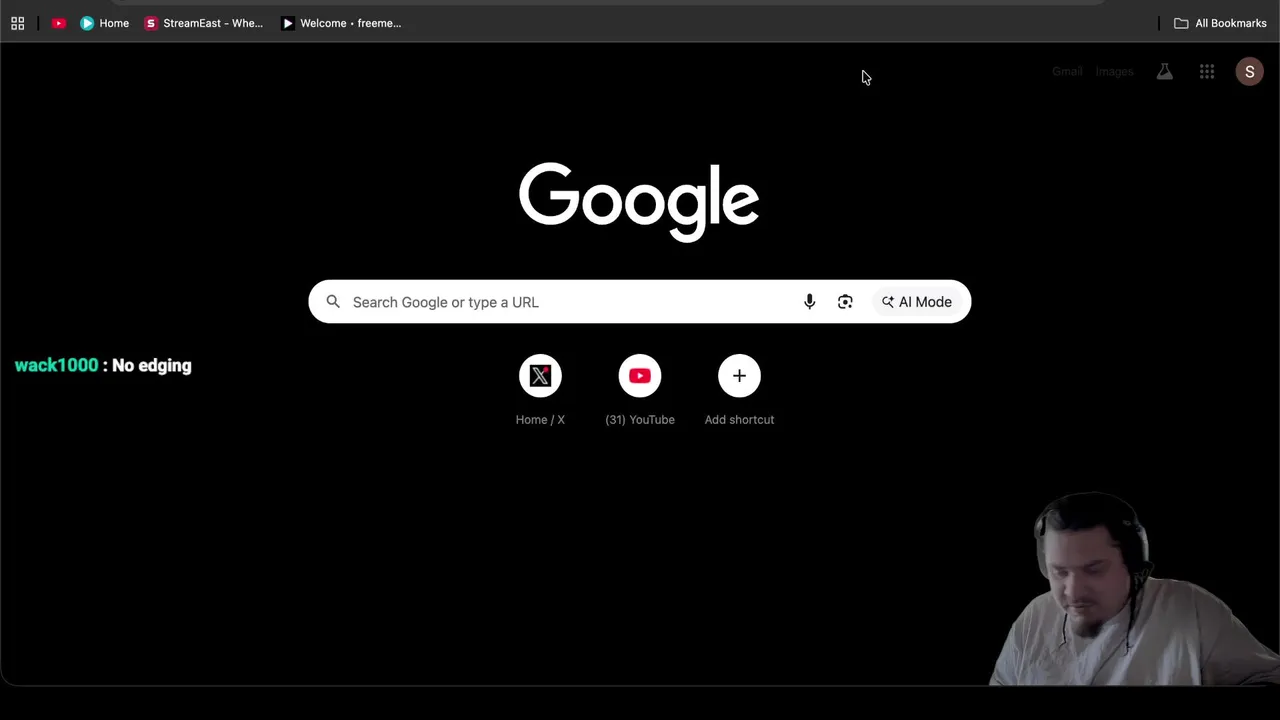The height and width of the screenshot is (720, 1280).
Task: Open the Images link
Action: coord(1114,72)
